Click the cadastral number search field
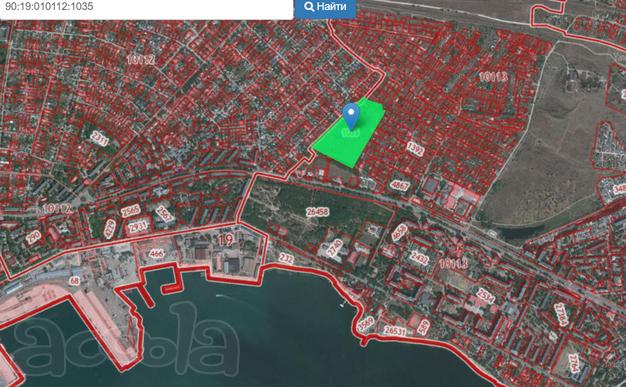626x387 pixels. [x=147, y=8]
